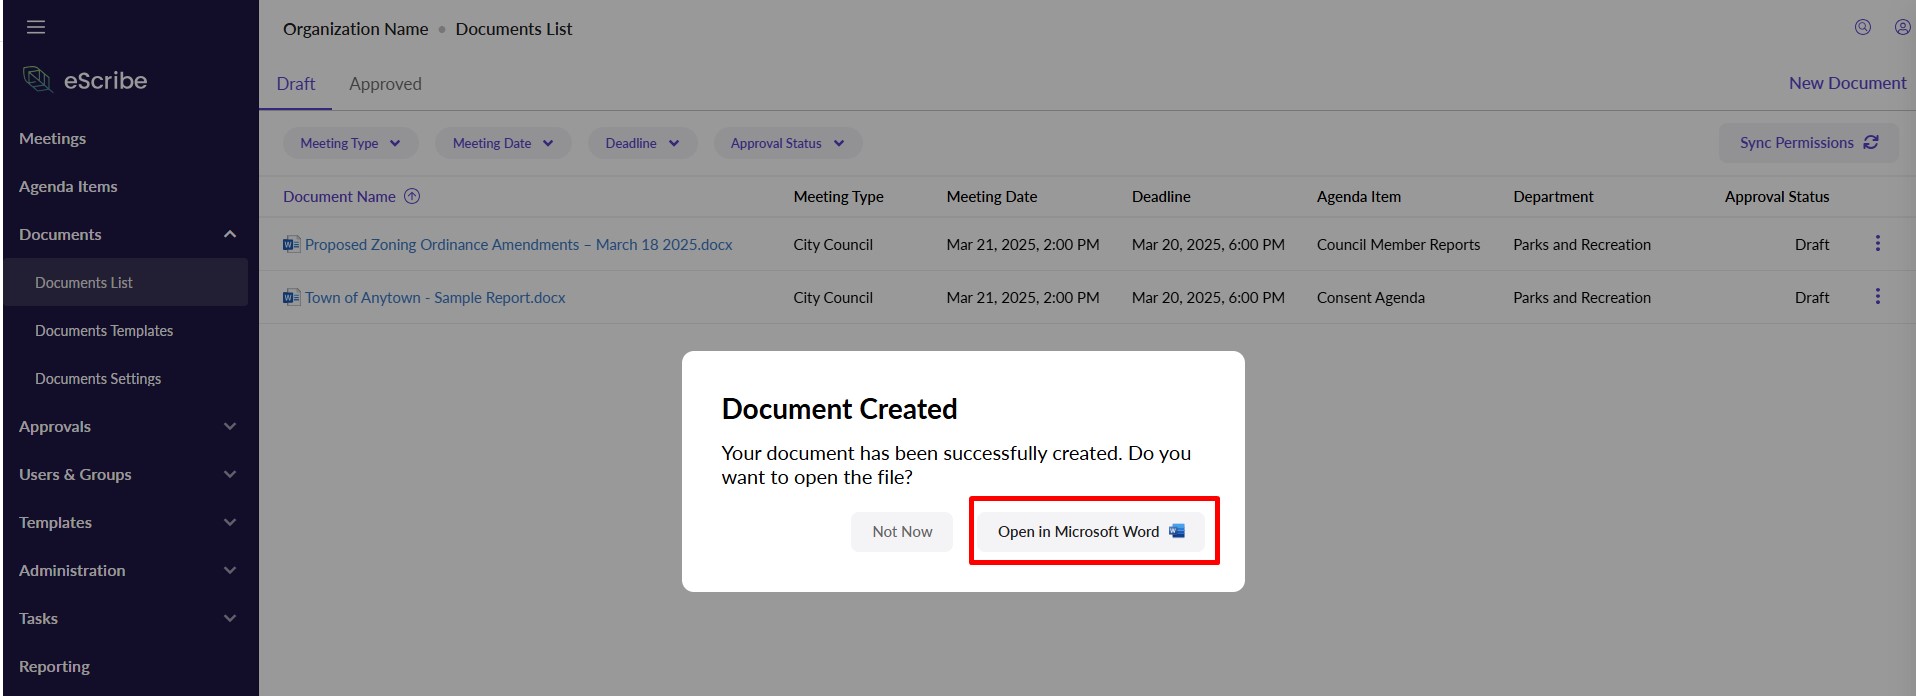Click Word file icon for Town of Anytown
This screenshot has width=1916, height=696.
291,297
